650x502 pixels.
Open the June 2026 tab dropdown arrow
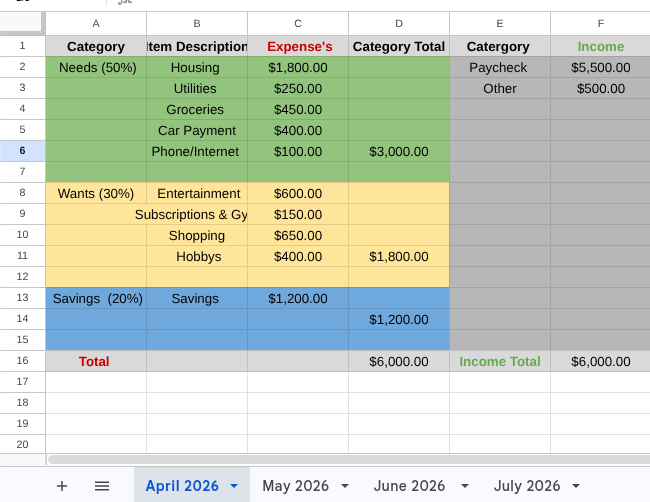tap(461, 486)
